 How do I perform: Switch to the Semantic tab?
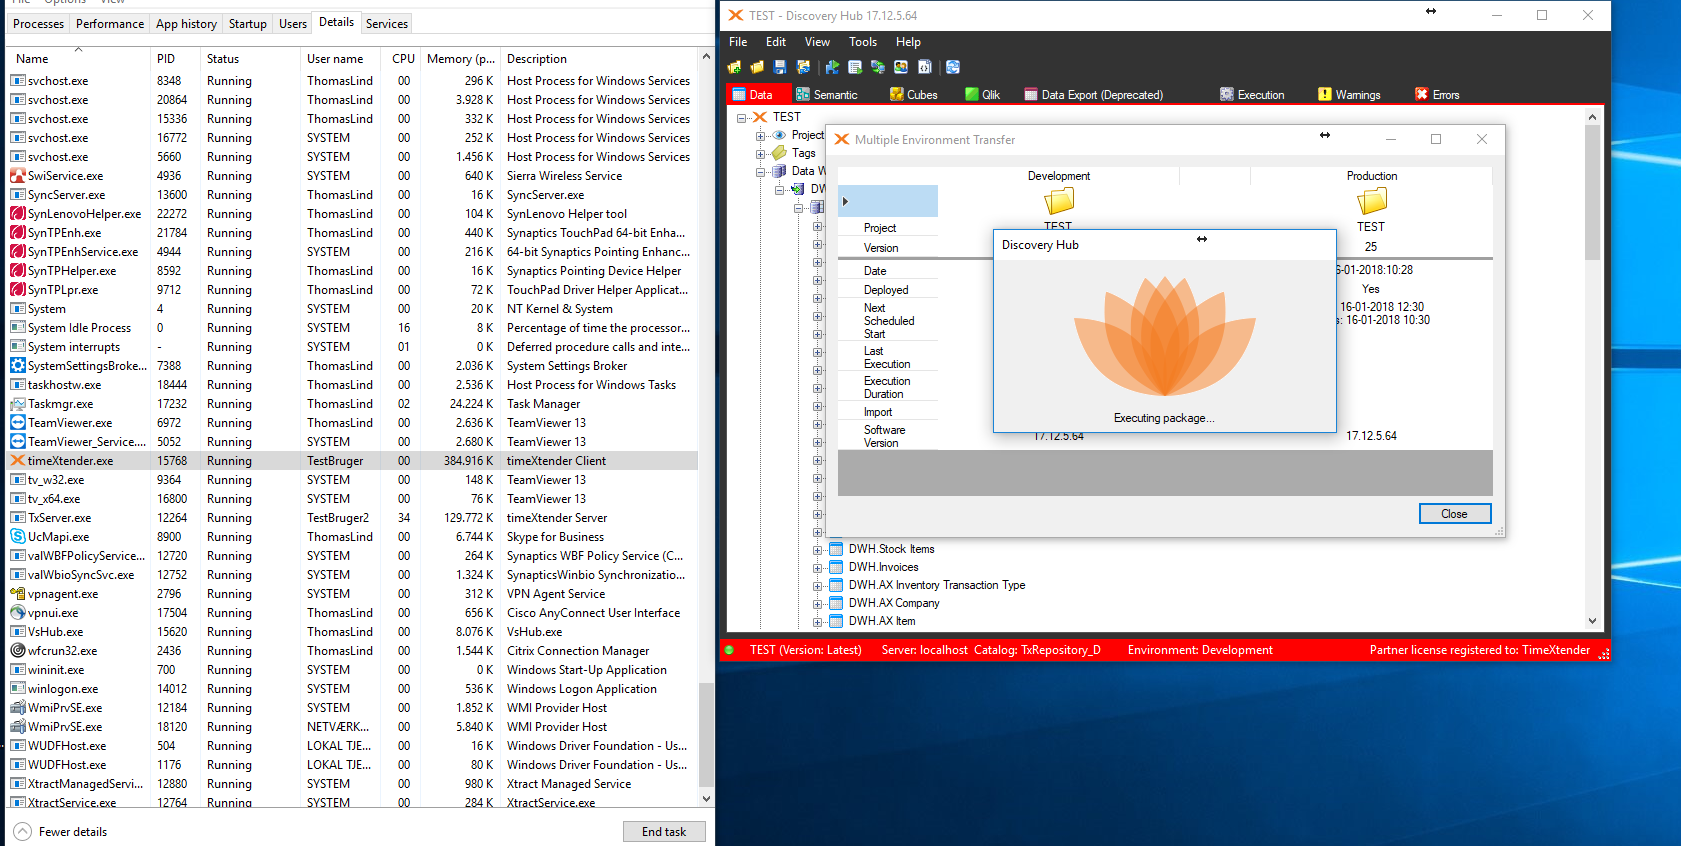point(827,94)
